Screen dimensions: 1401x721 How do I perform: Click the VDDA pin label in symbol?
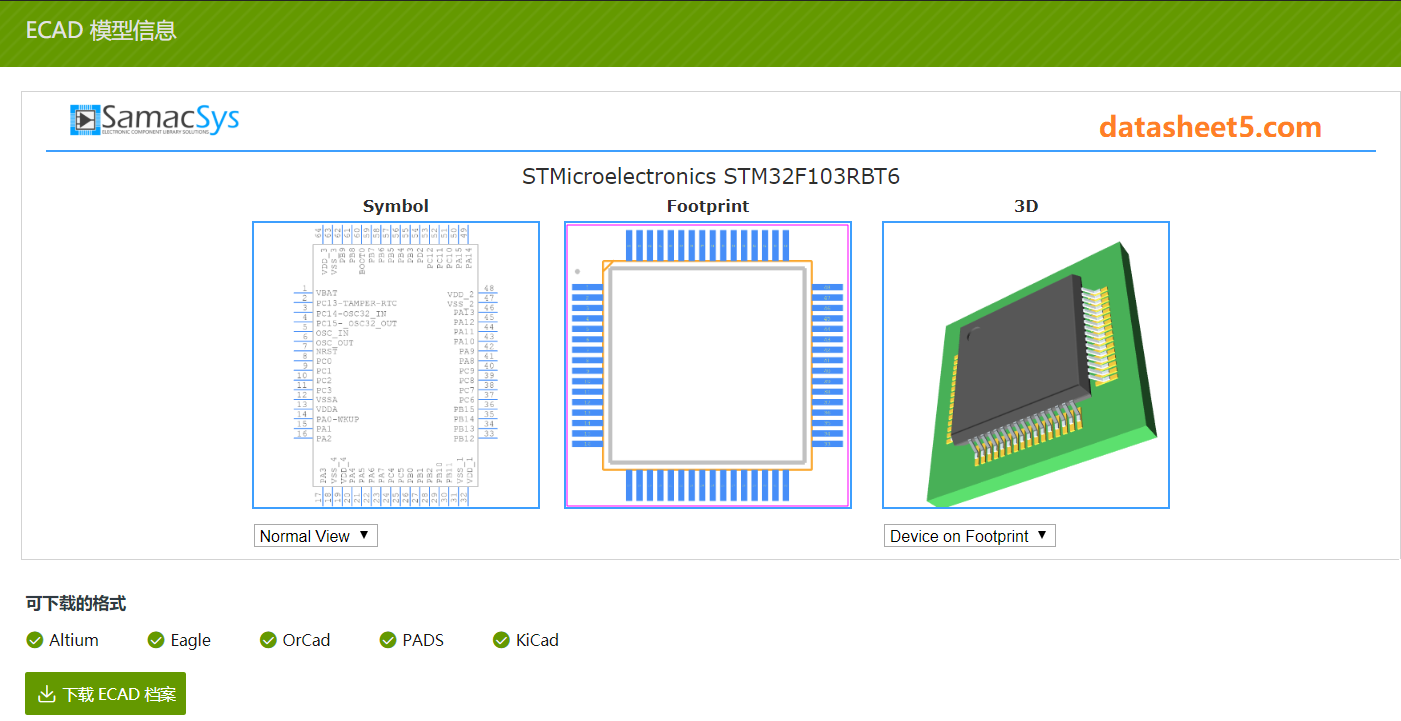[x=326, y=409]
